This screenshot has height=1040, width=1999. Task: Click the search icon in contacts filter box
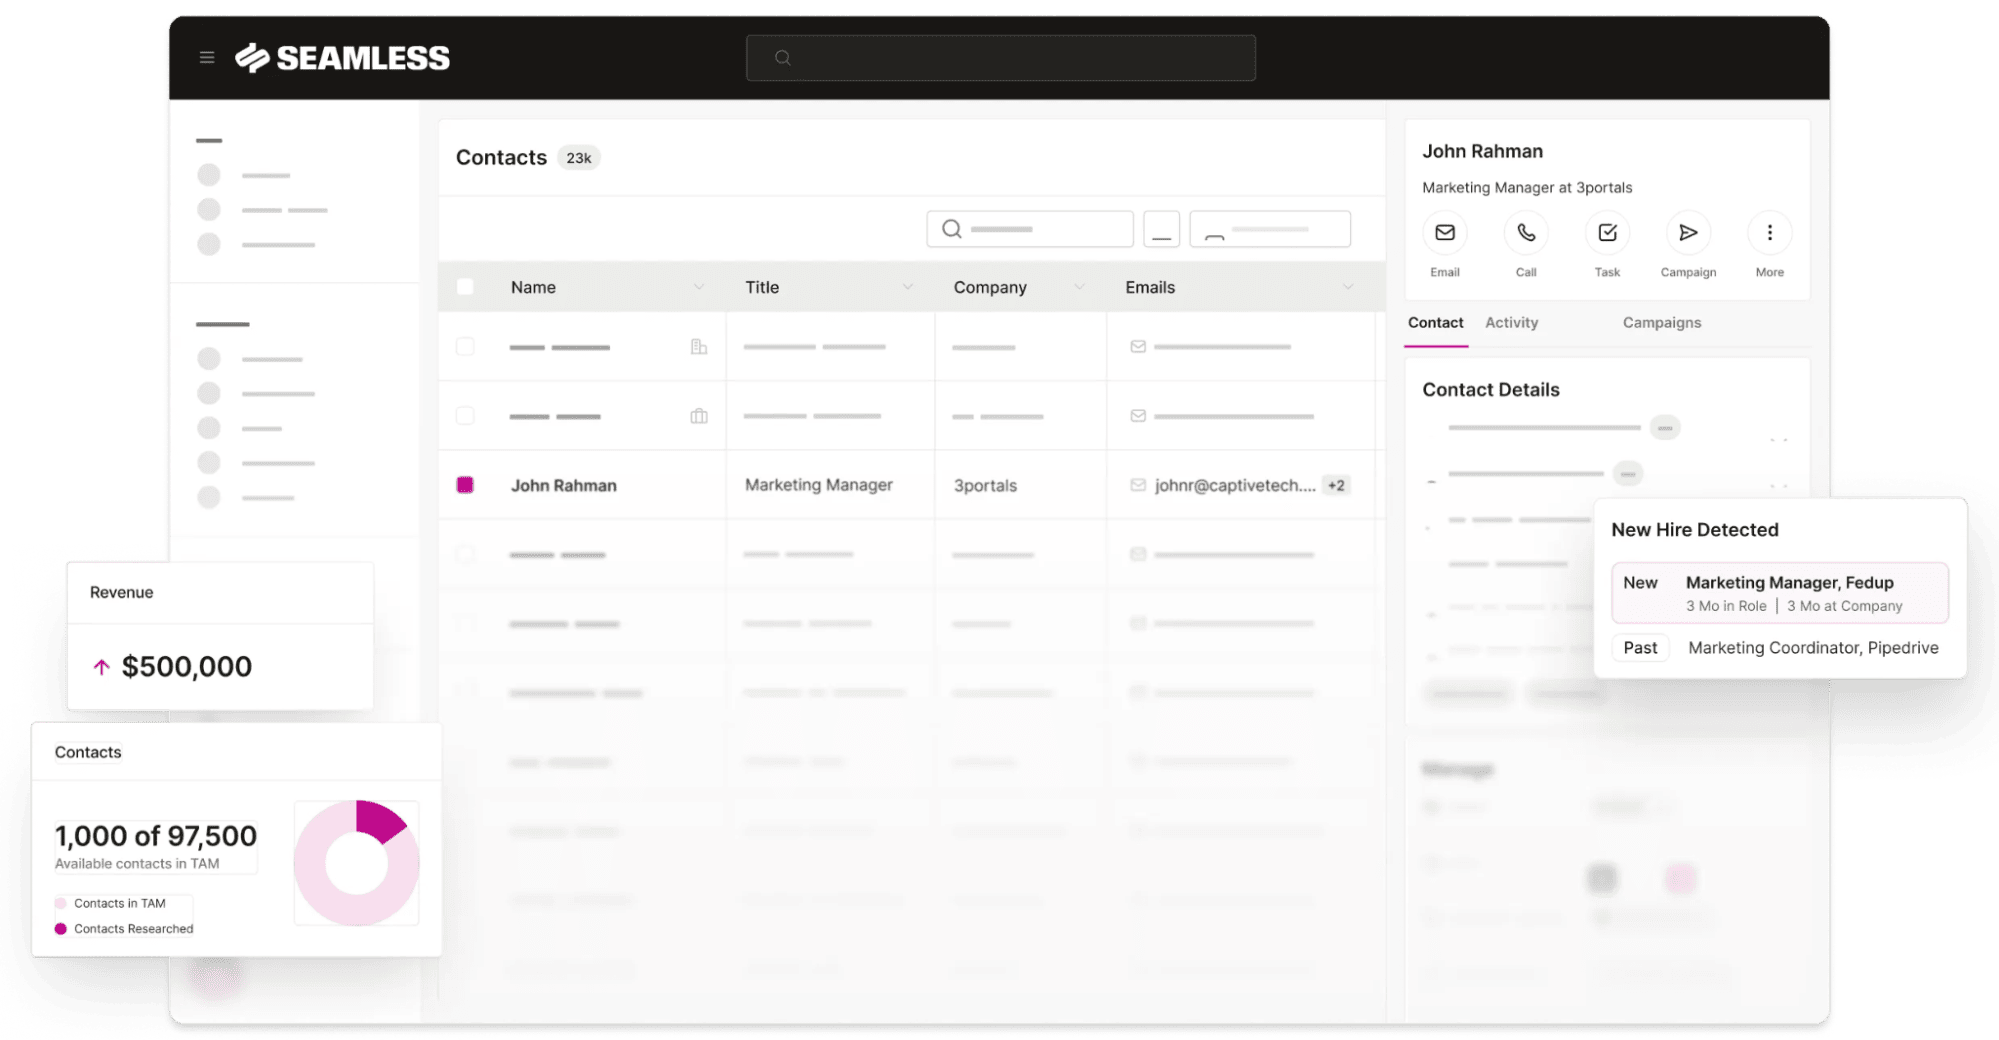pyautogui.click(x=952, y=229)
